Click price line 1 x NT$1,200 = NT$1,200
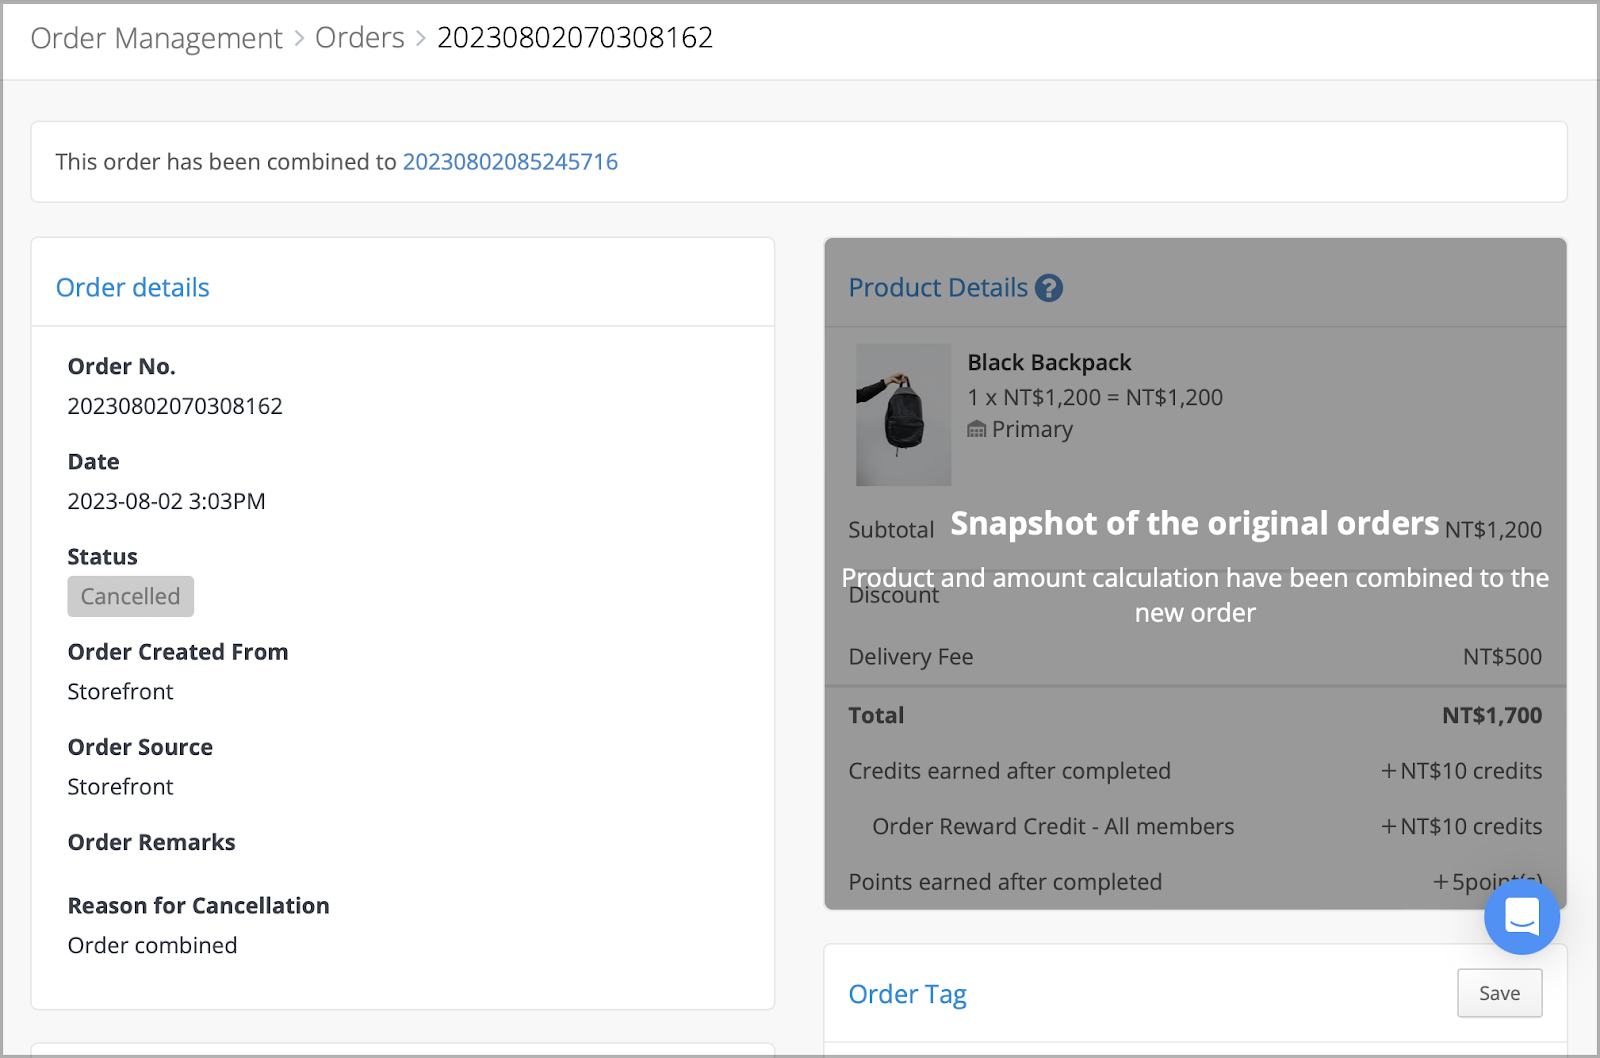 [x=1095, y=397]
